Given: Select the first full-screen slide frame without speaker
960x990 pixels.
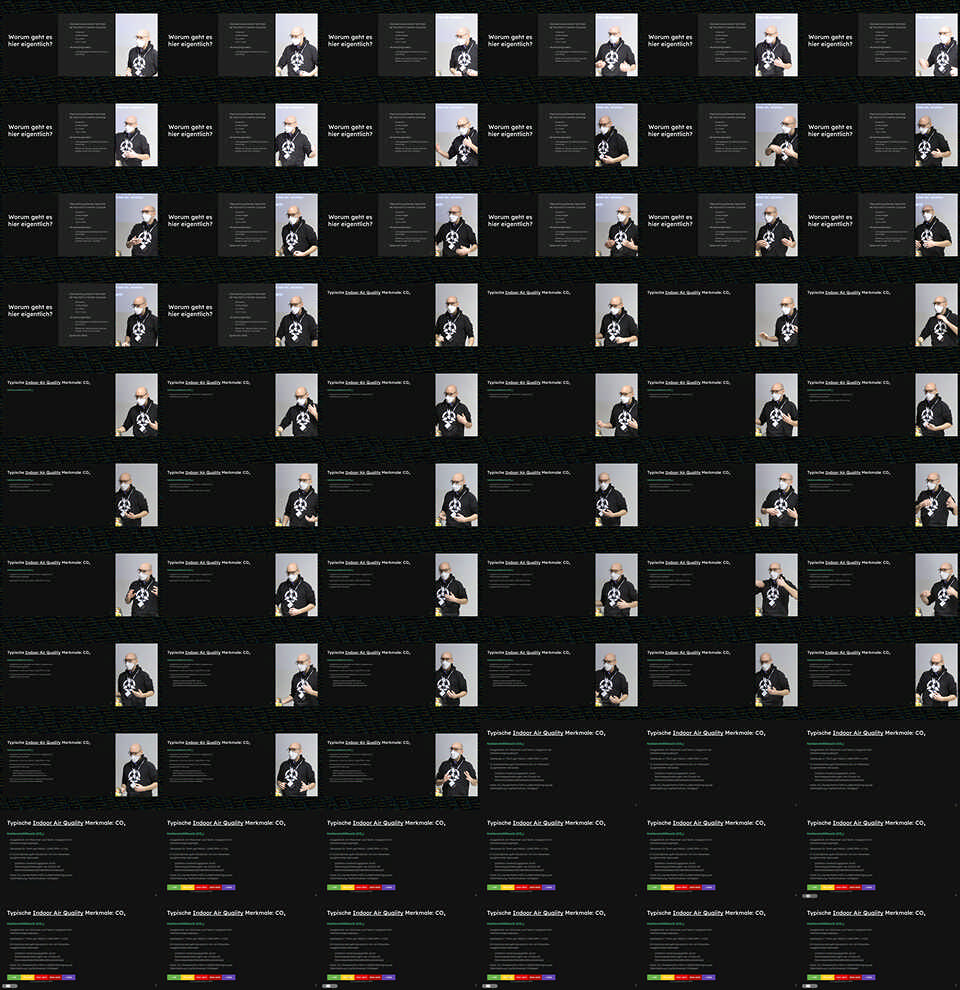Looking at the screenshot, I should [560, 765].
